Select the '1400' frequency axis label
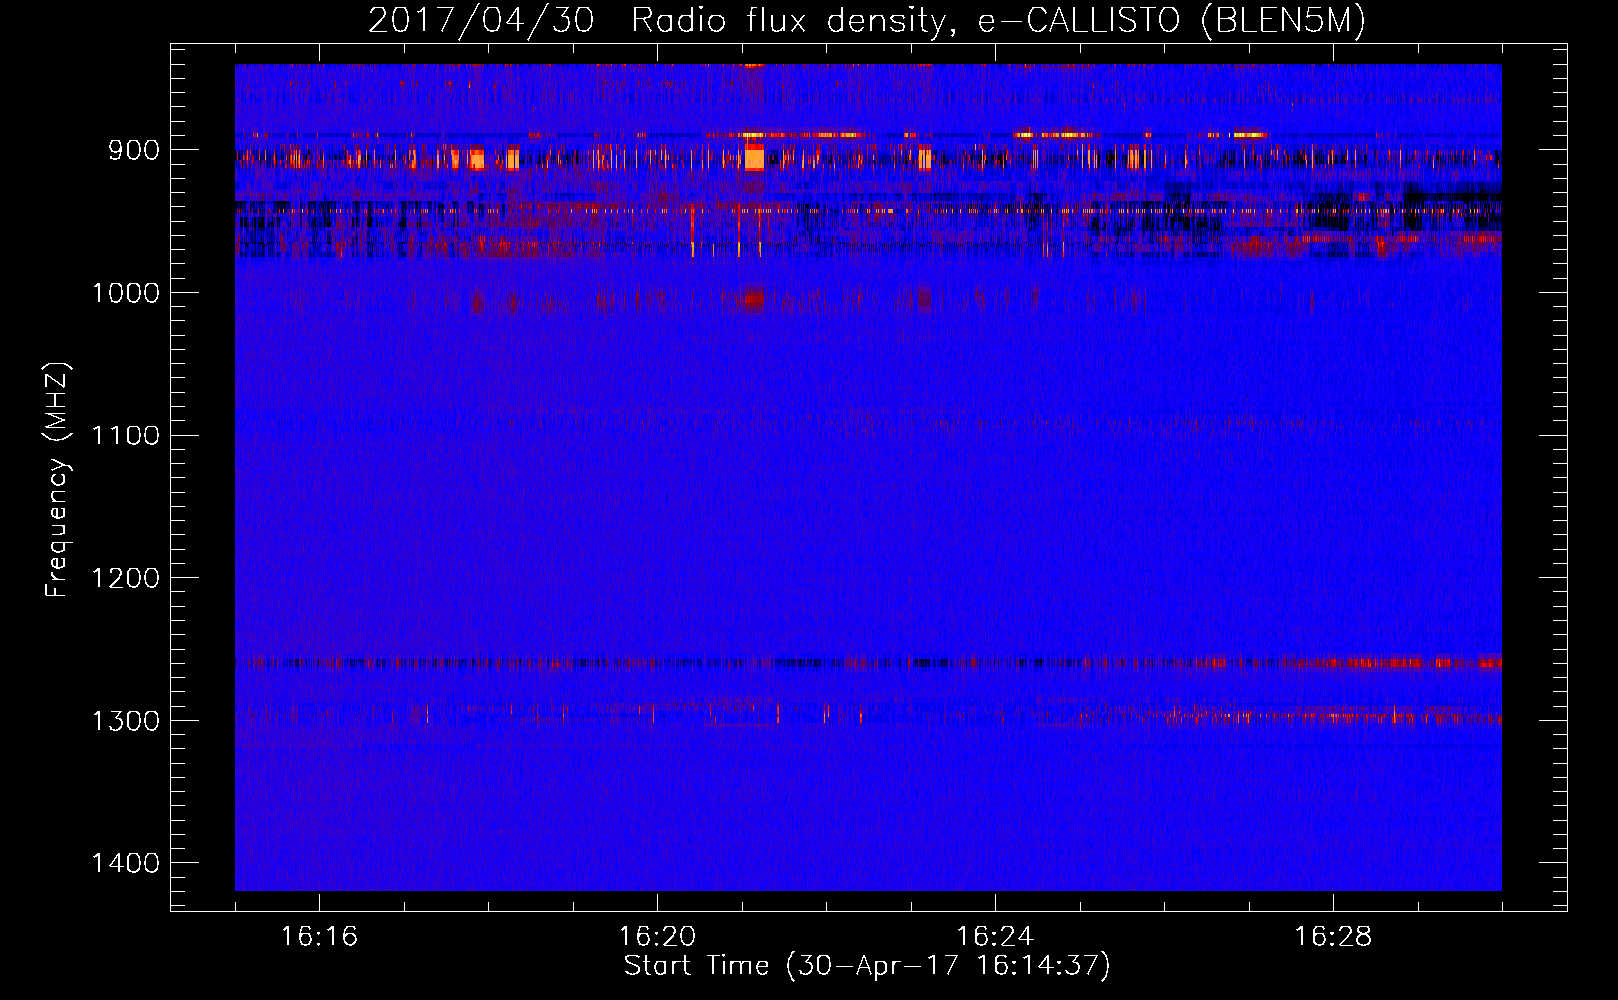 126,863
